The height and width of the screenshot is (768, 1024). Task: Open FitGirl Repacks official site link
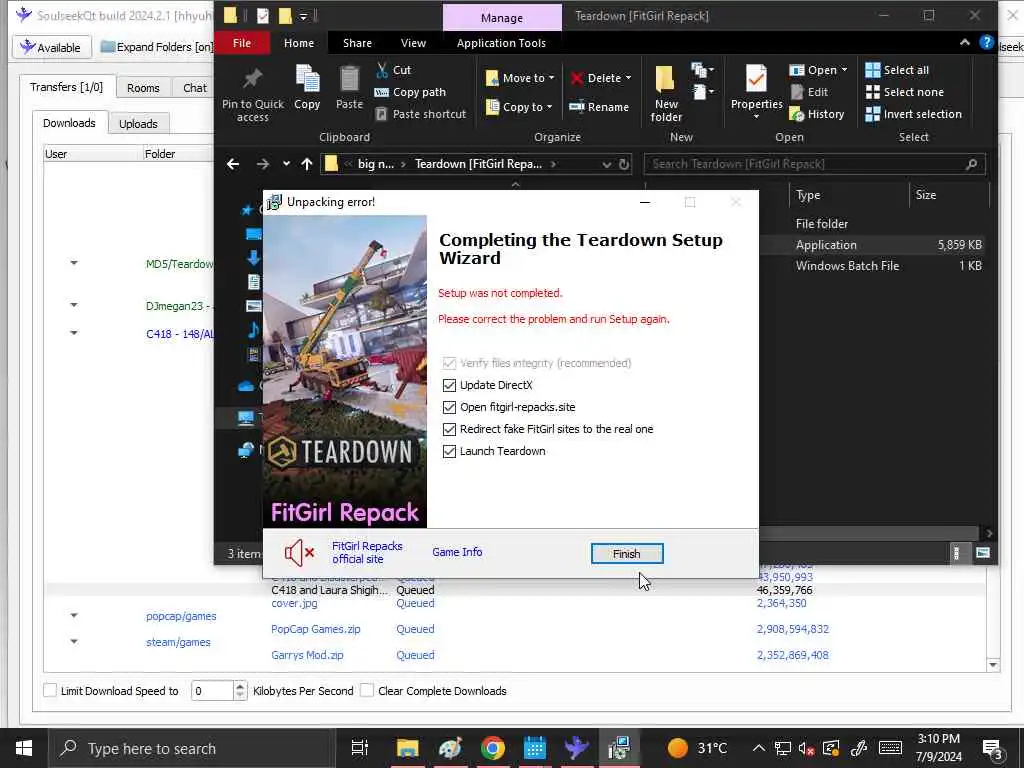pyautogui.click(x=367, y=552)
